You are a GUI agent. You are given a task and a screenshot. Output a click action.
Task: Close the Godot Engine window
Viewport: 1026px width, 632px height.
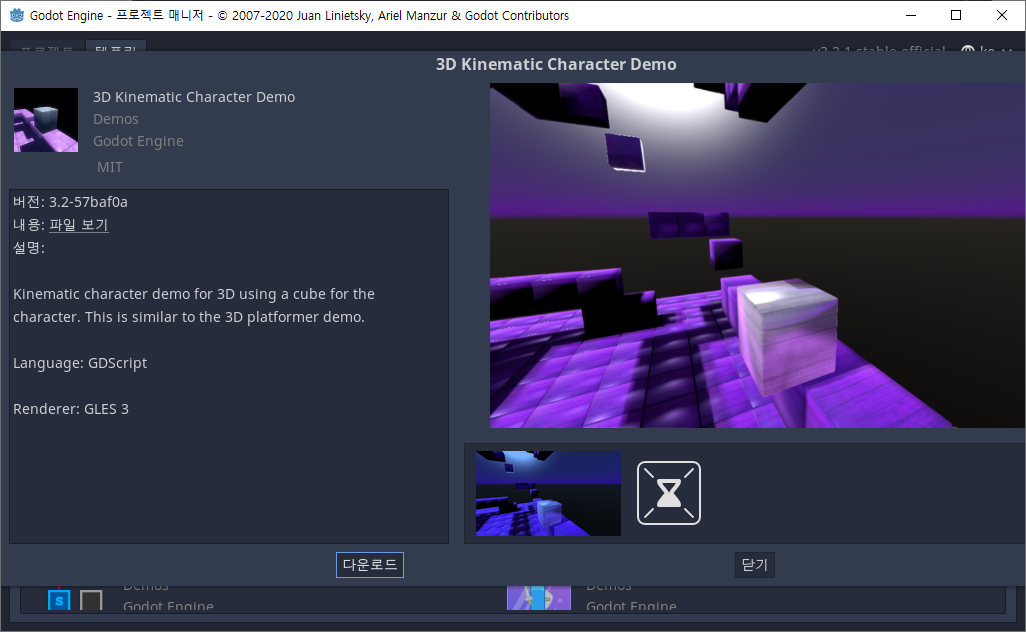tap(1002, 15)
